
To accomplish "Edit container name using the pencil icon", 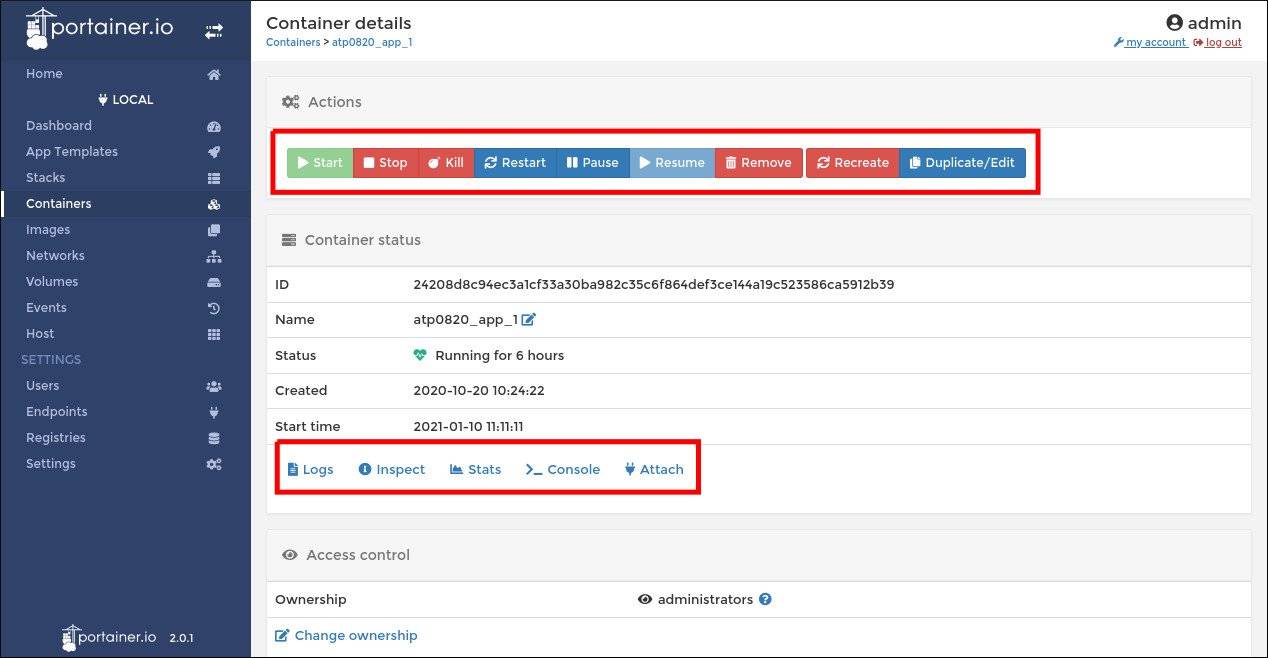I will 528,319.
